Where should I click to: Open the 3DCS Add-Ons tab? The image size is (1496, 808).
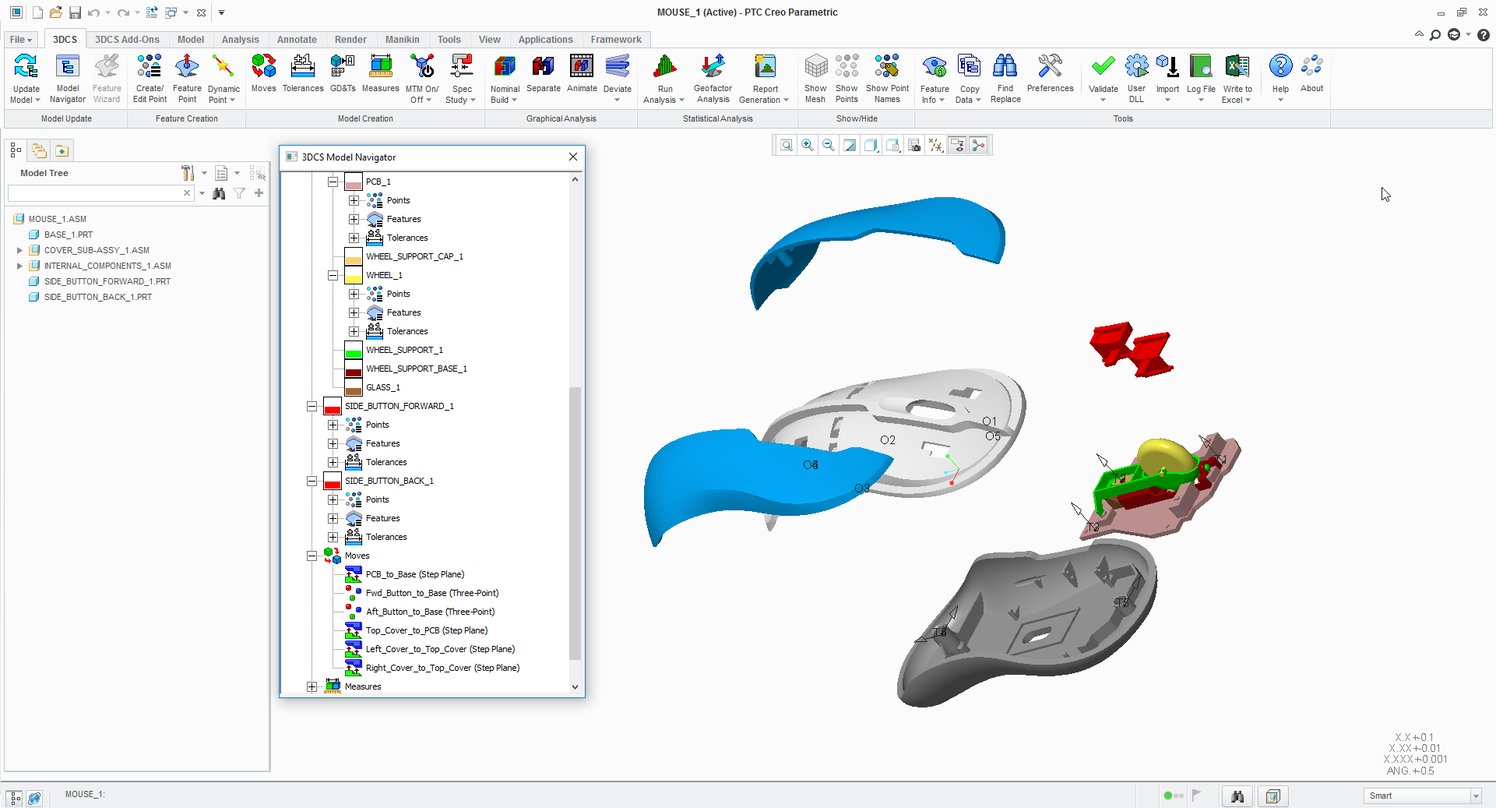tap(127, 39)
